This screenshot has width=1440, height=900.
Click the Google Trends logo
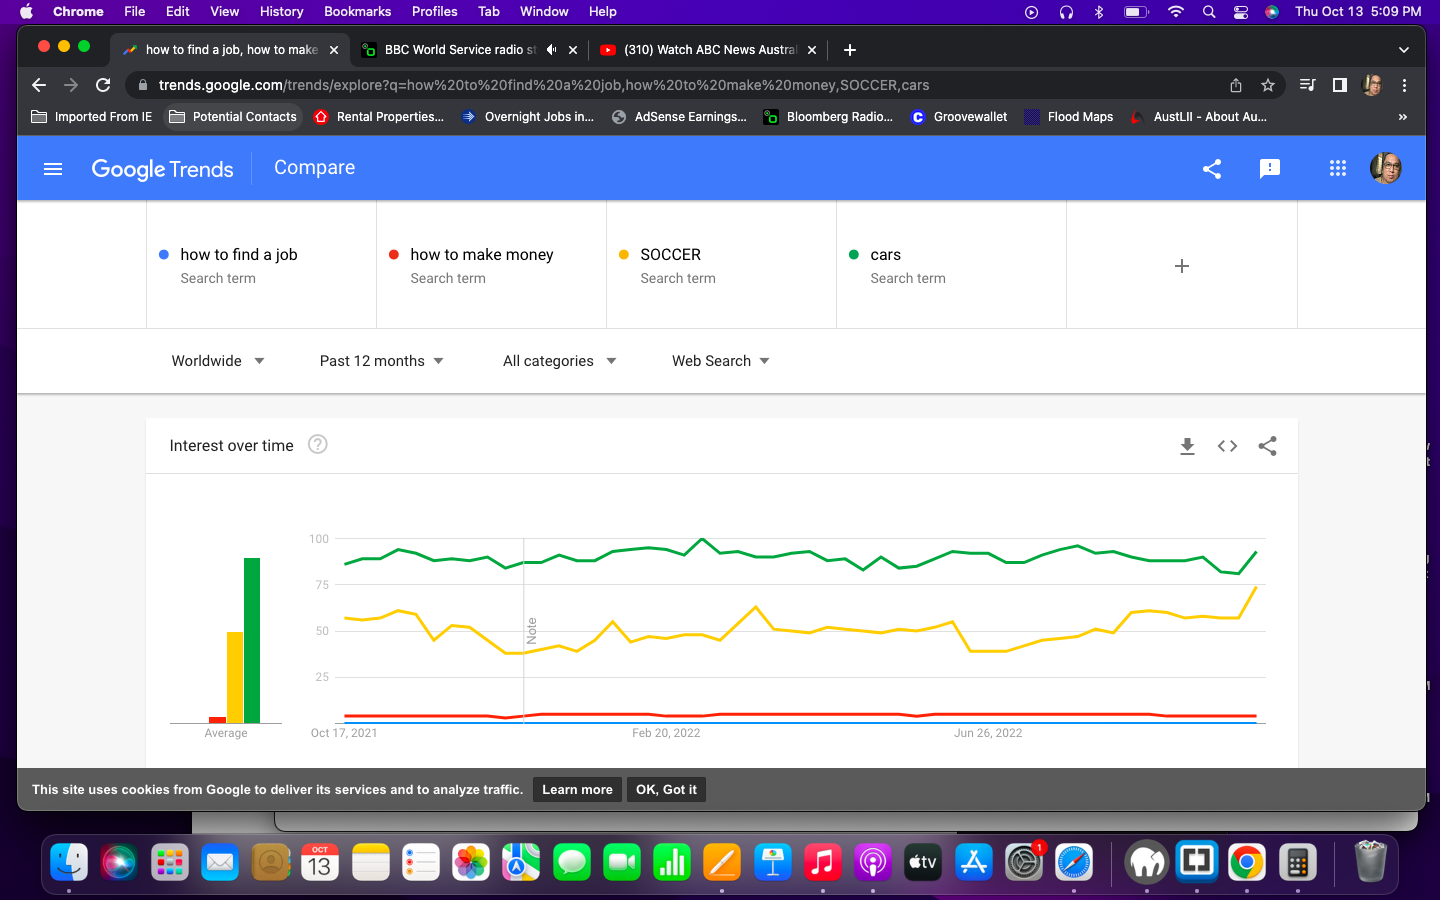pyautogui.click(x=162, y=169)
